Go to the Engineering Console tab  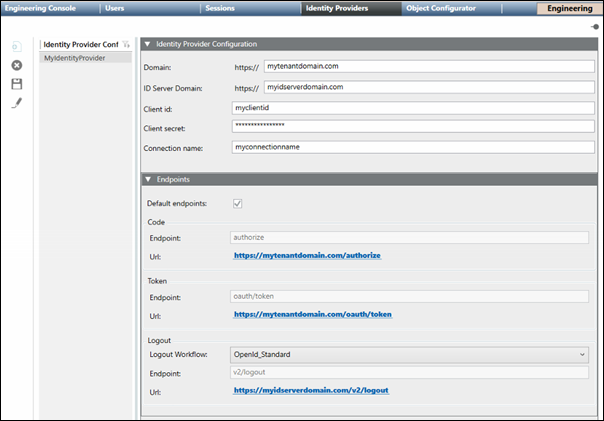44,8
